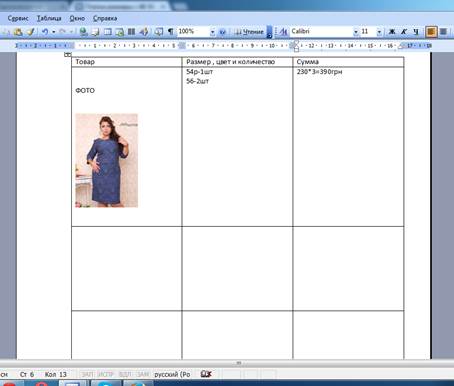
Task: Click the Товар header cell
Action: [x=127, y=62]
